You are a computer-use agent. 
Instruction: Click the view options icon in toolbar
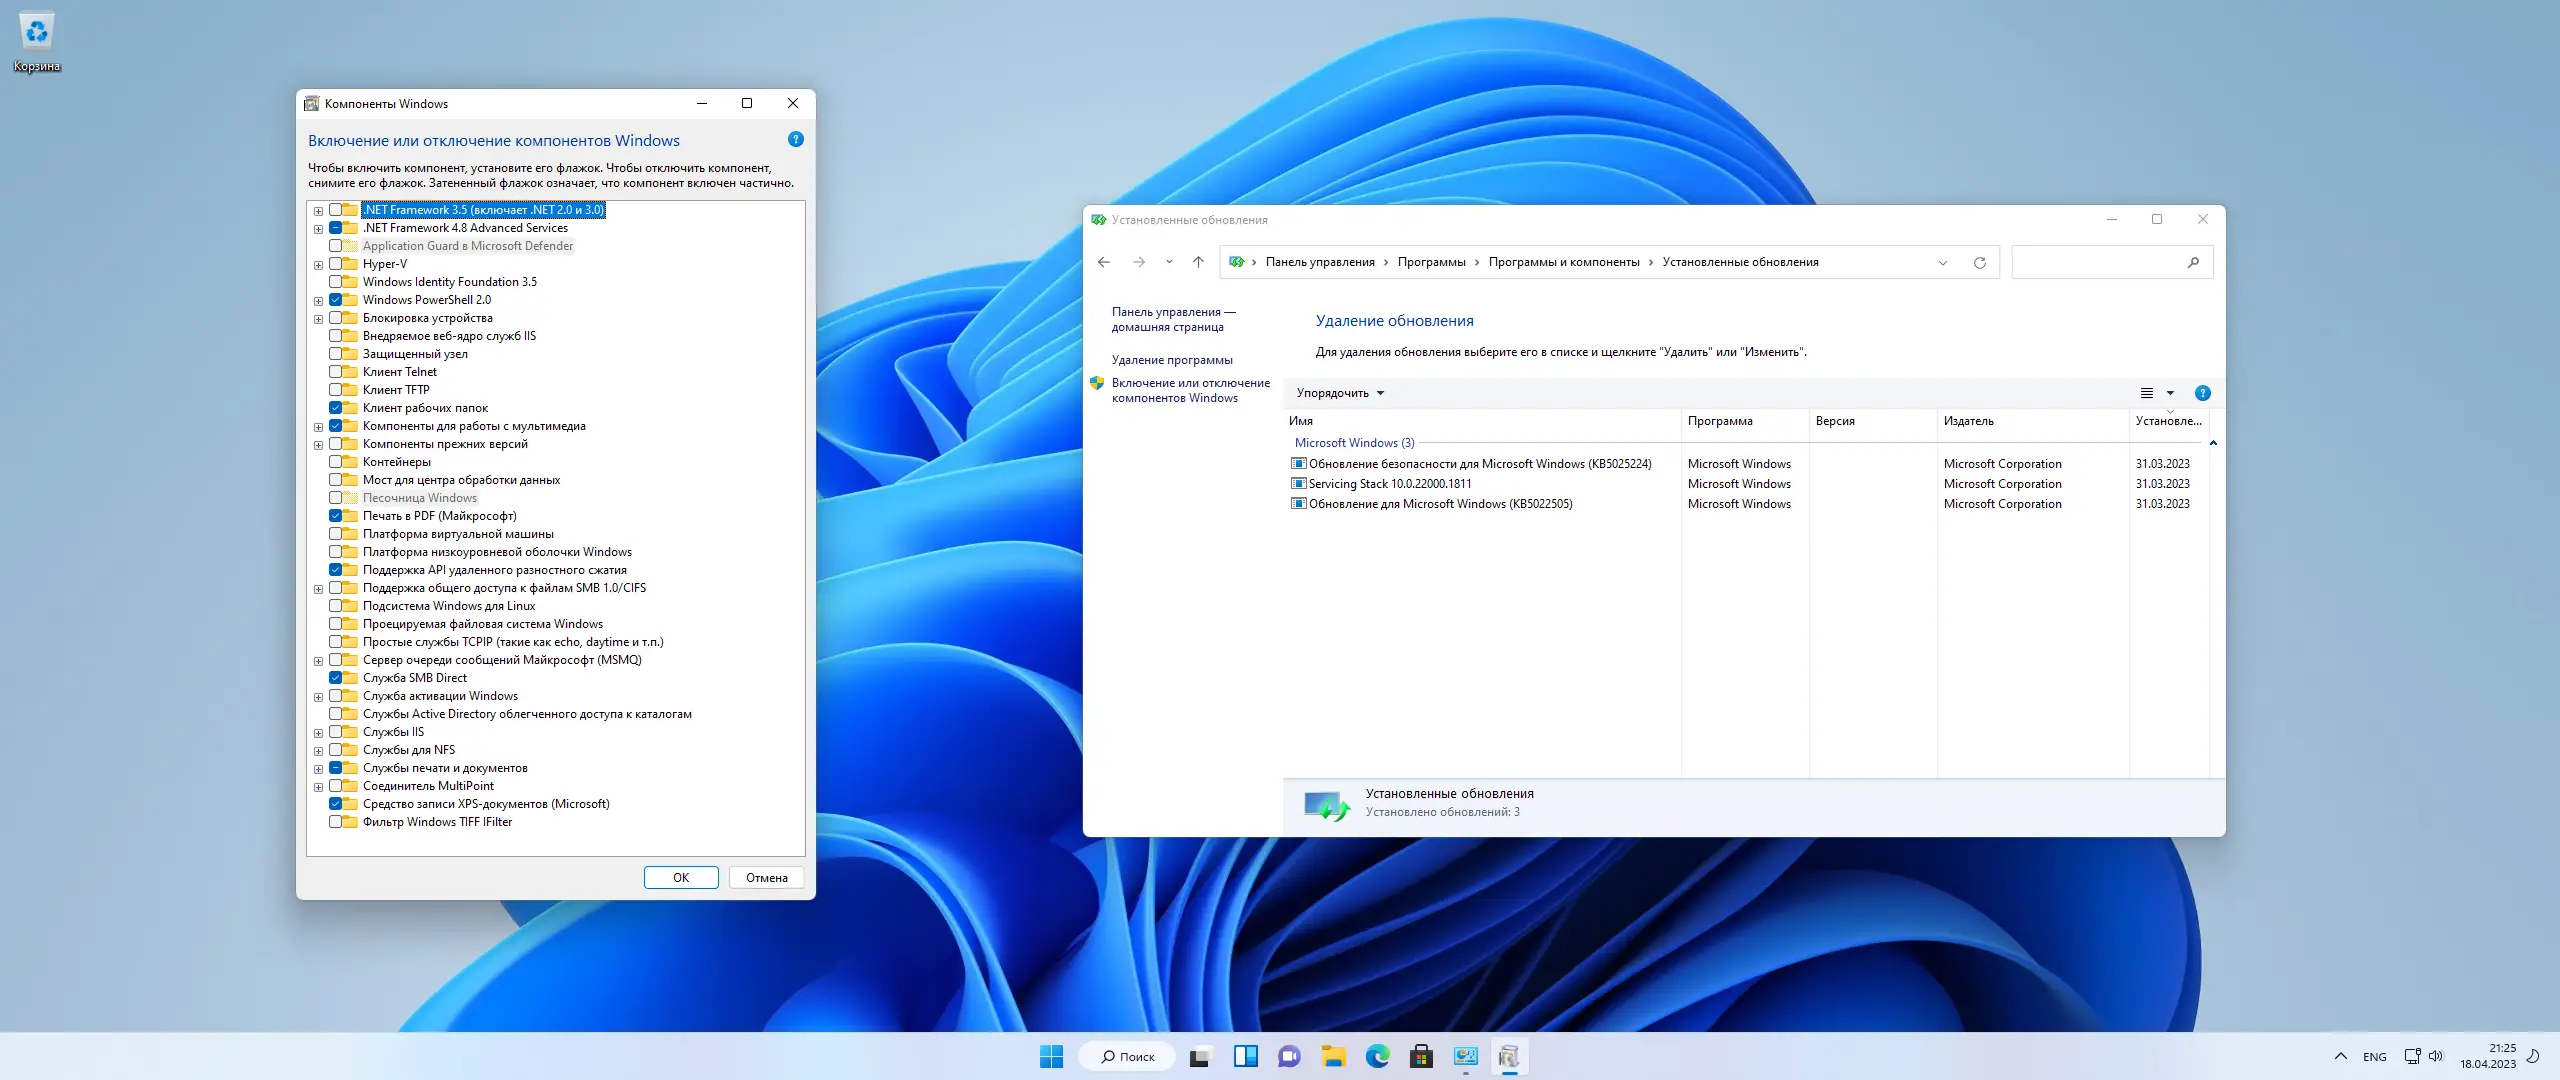[x=2146, y=393]
